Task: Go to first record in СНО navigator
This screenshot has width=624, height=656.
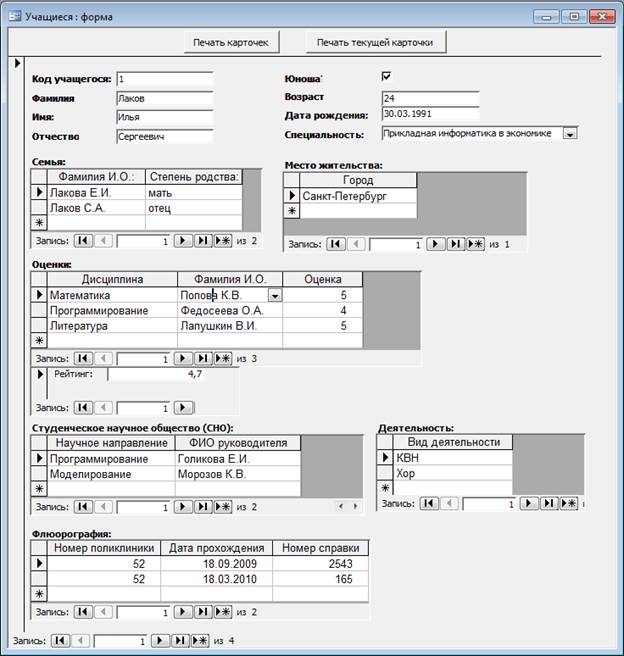Action: click(x=83, y=507)
